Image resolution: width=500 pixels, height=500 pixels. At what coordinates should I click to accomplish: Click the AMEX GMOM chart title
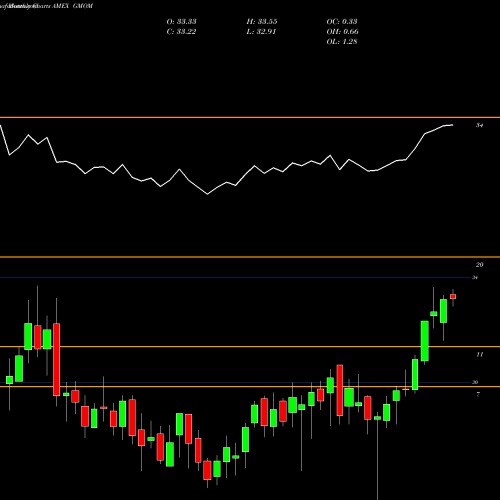(x=73, y=6)
